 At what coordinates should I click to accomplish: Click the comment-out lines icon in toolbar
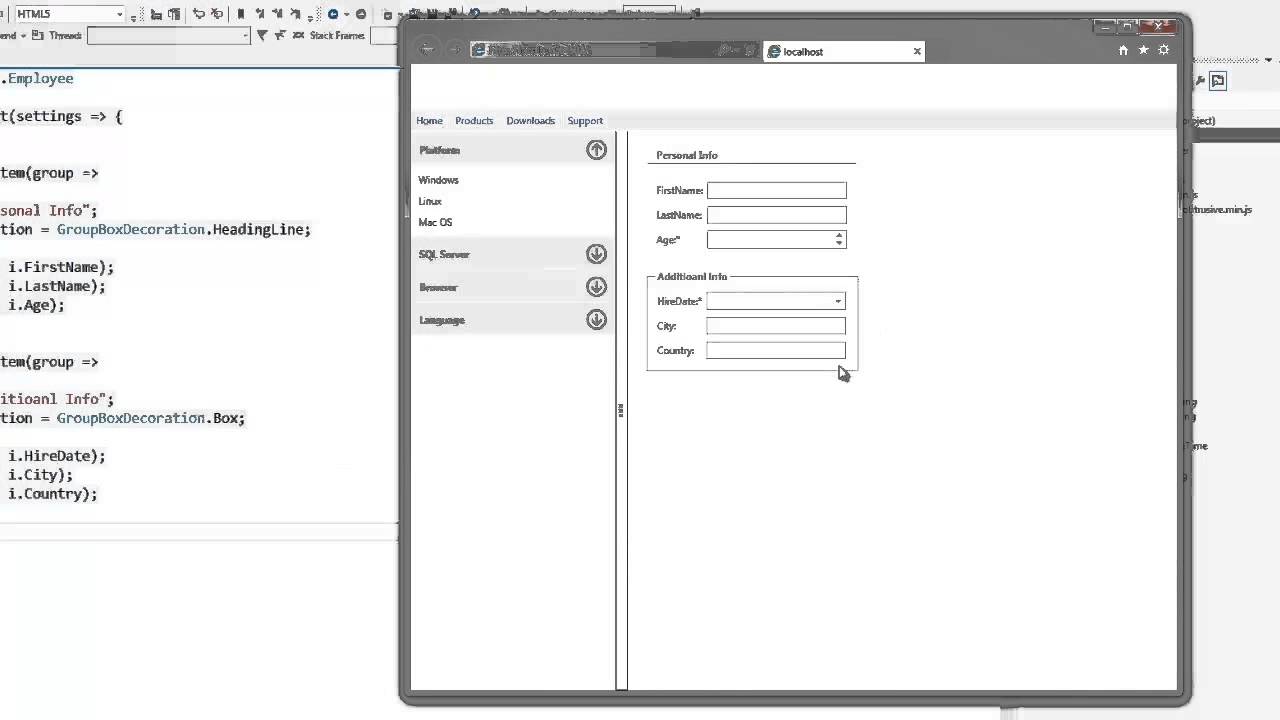point(199,14)
